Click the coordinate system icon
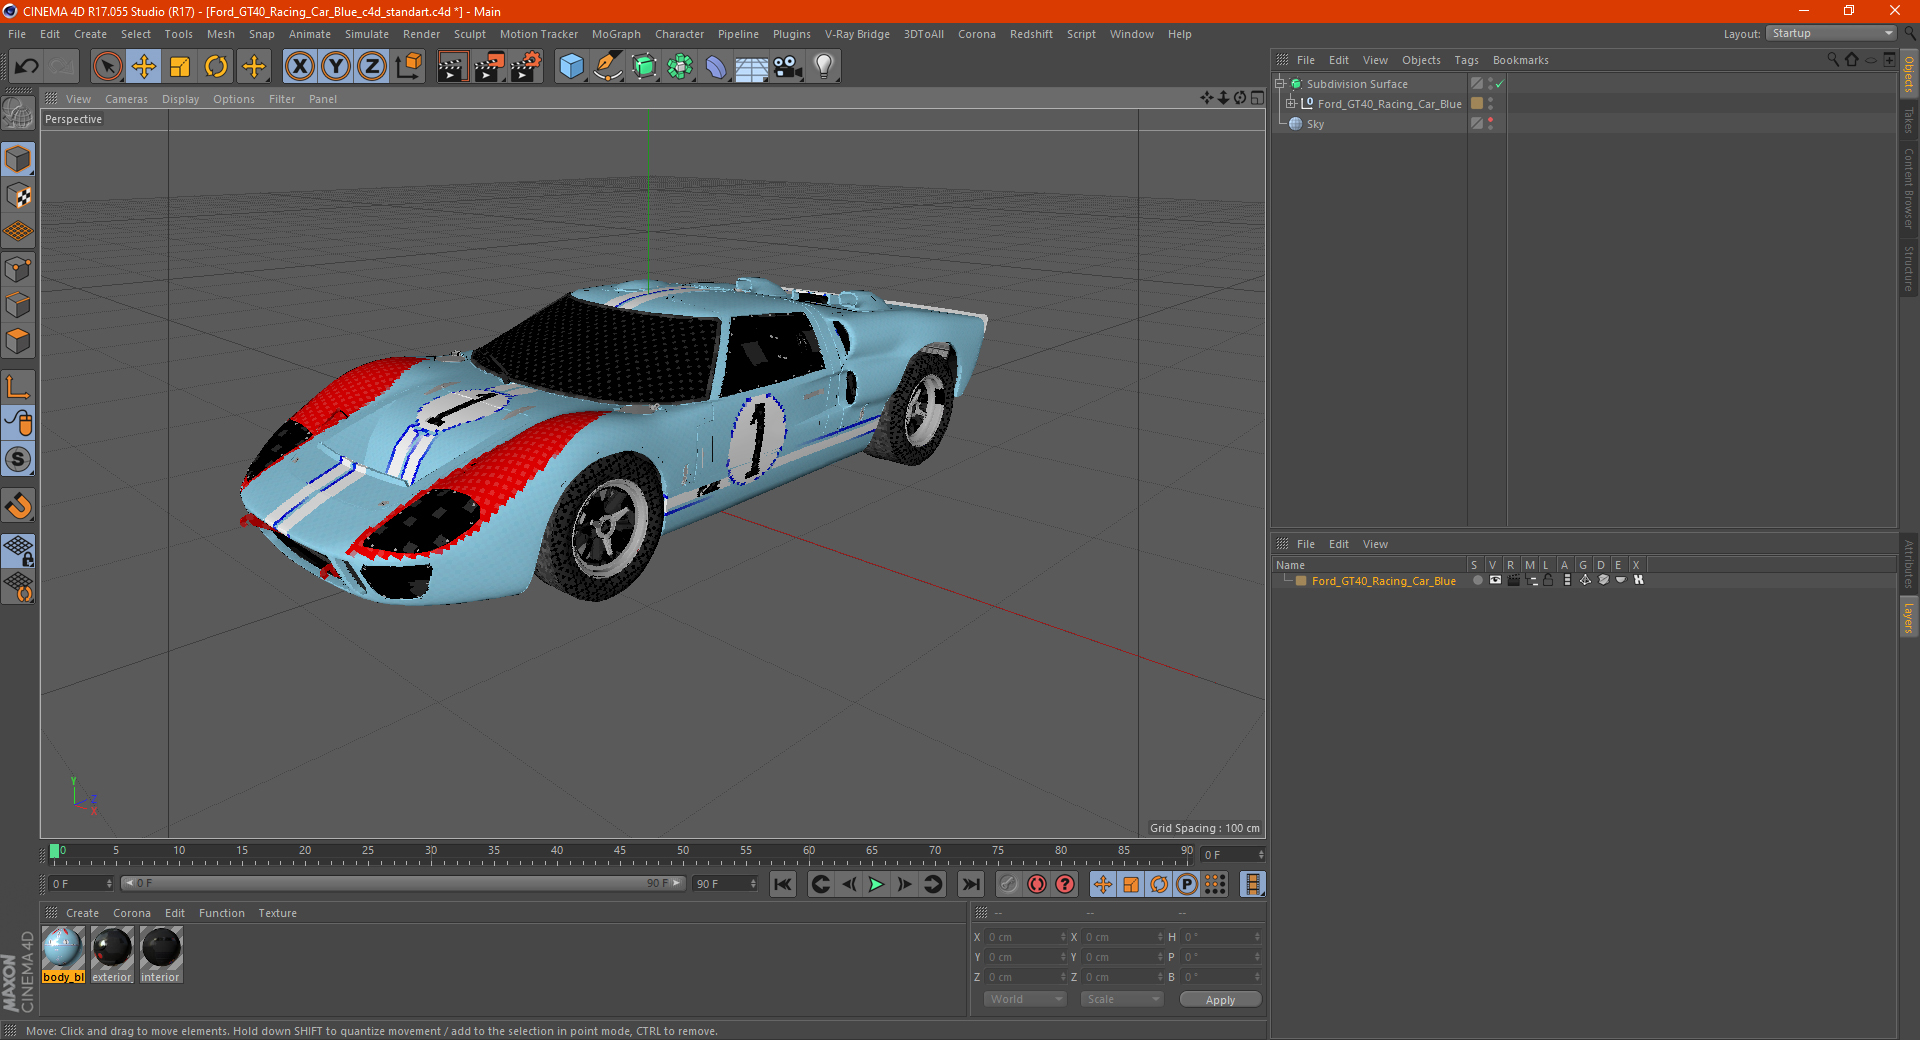This screenshot has width=1920, height=1040. tap(409, 67)
